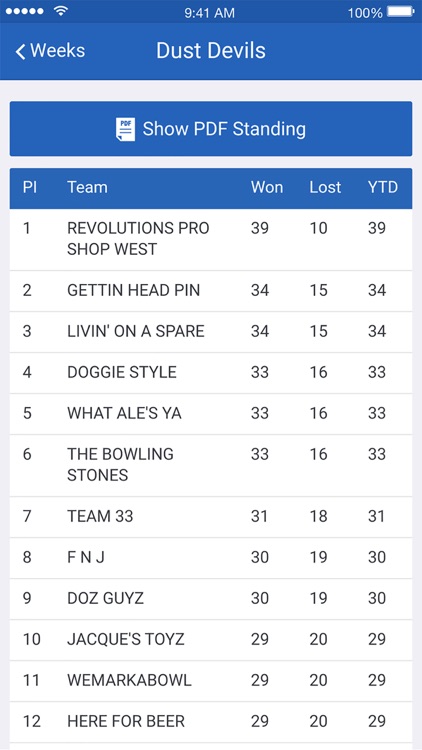The image size is (422, 750).
Task: Sort by the Won column header
Action: click(267, 187)
